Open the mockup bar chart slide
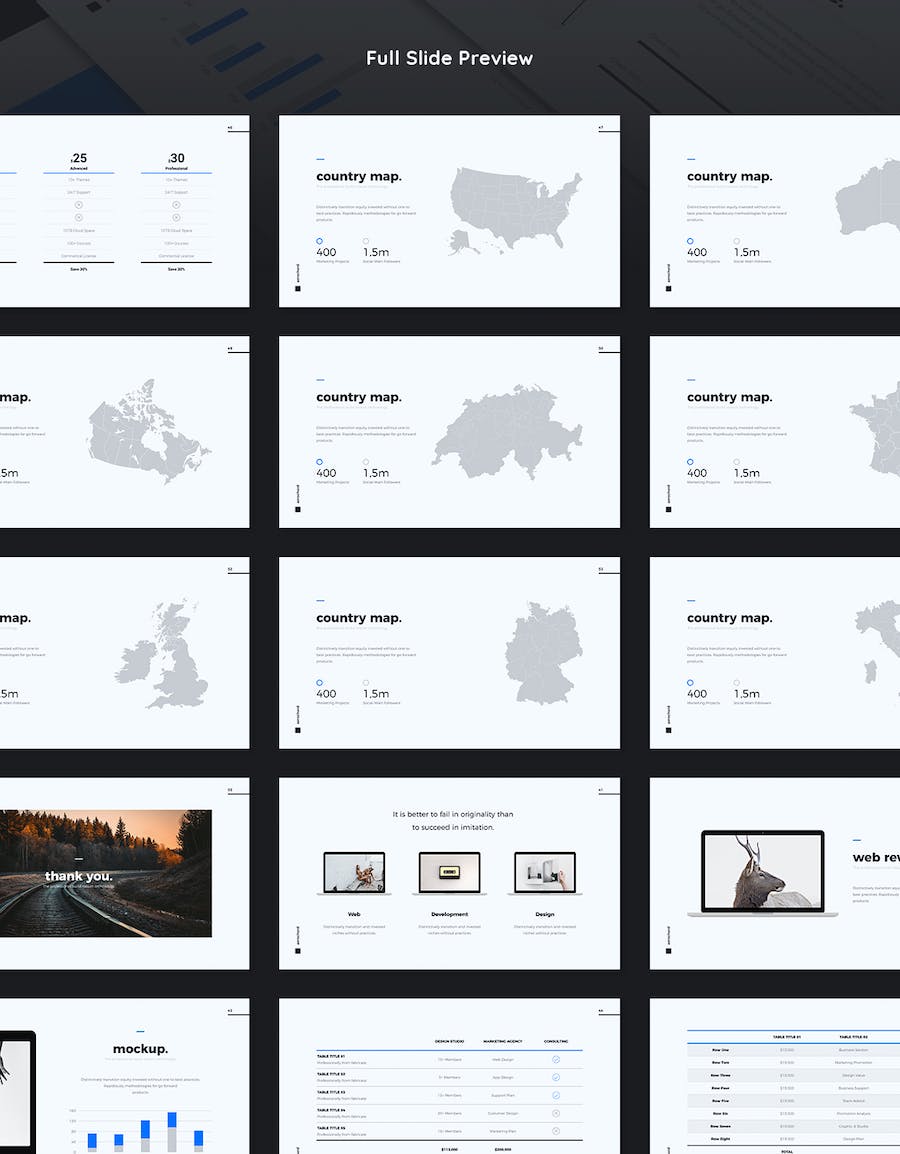Image resolution: width=900 pixels, height=1154 pixels. pyautogui.click(x=124, y=1076)
